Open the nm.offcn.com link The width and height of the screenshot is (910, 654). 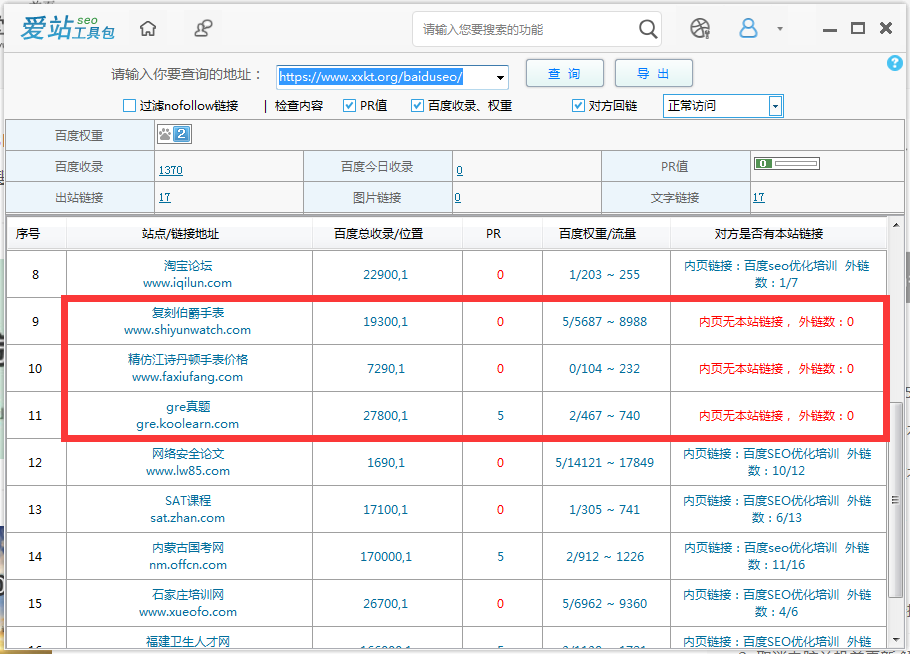pos(187,565)
